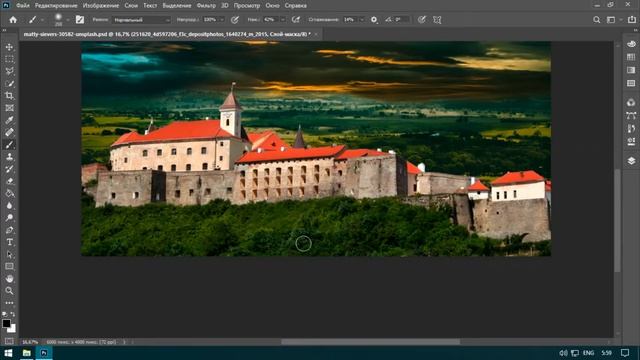Select the Frame tool
The height and width of the screenshot is (360, 640).
click(9, 108)
